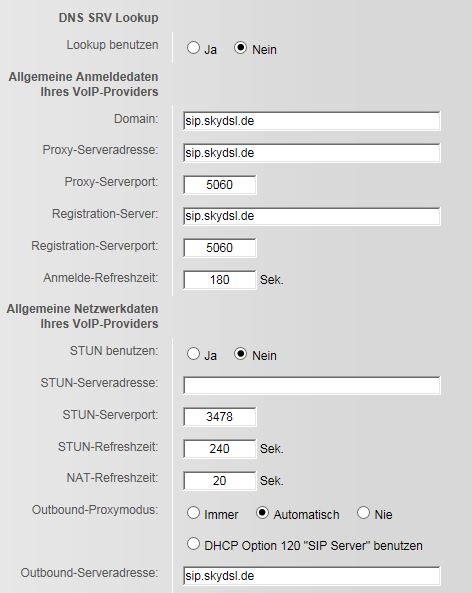Screen dimensions: 472x593
Task: Click the Proxy-Serverport field
Action: pyautogui.click(x=220, y=185)
